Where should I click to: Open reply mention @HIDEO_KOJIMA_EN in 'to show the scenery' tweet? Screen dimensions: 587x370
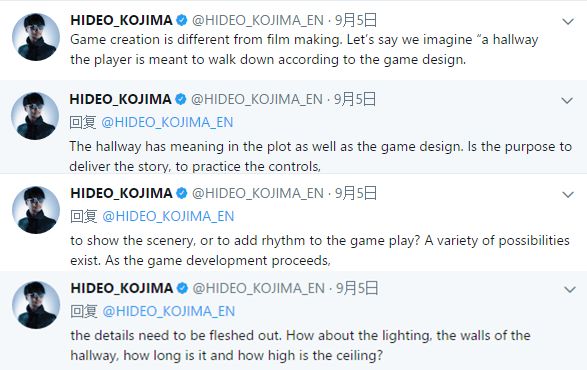tap(168, 216)
